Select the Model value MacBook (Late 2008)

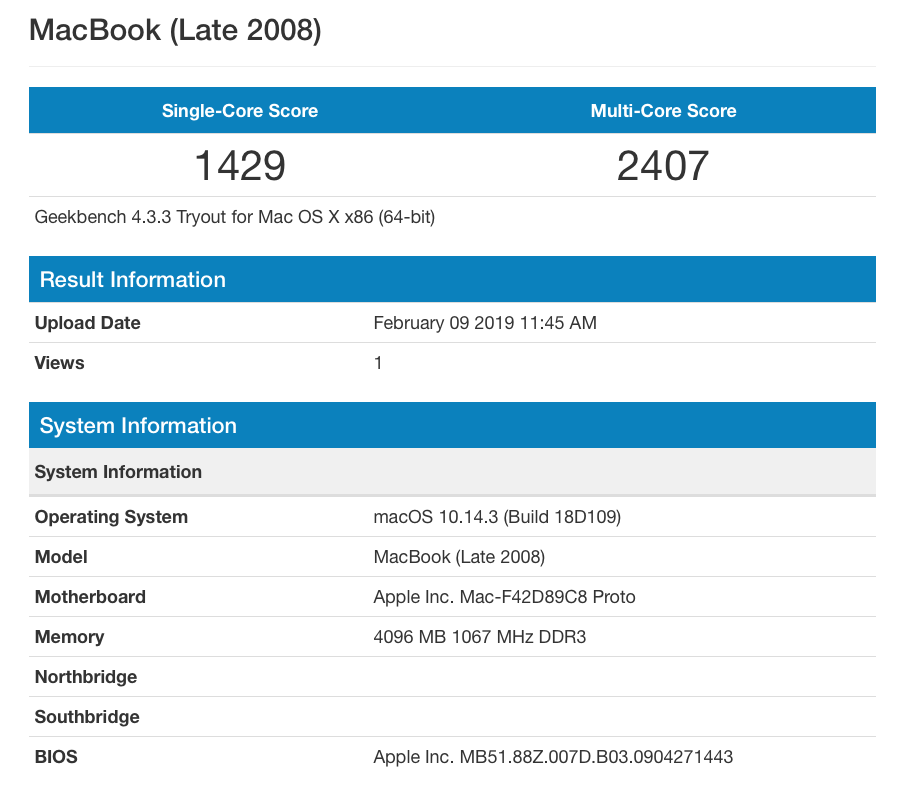459,556
